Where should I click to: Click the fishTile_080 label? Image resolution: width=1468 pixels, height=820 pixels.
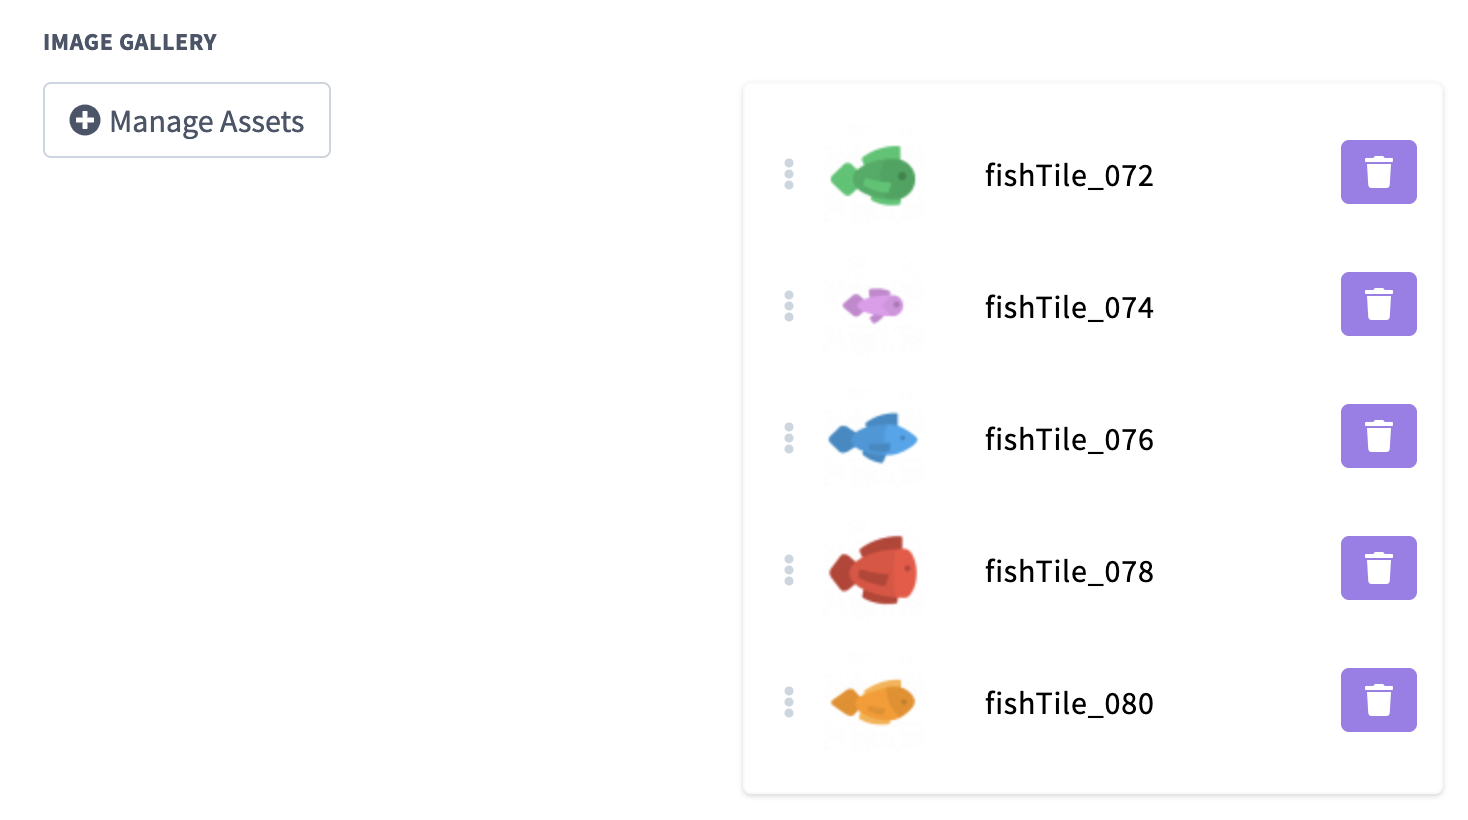1069,704
